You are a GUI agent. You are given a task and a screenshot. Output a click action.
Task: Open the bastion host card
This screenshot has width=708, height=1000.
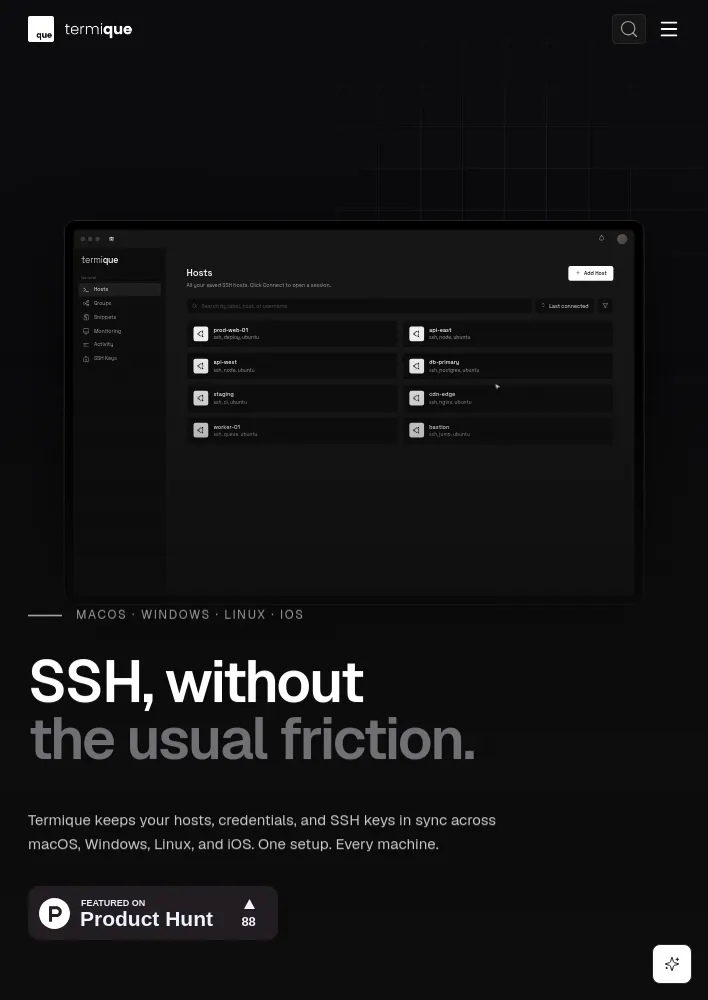click(x=508, y=430)
